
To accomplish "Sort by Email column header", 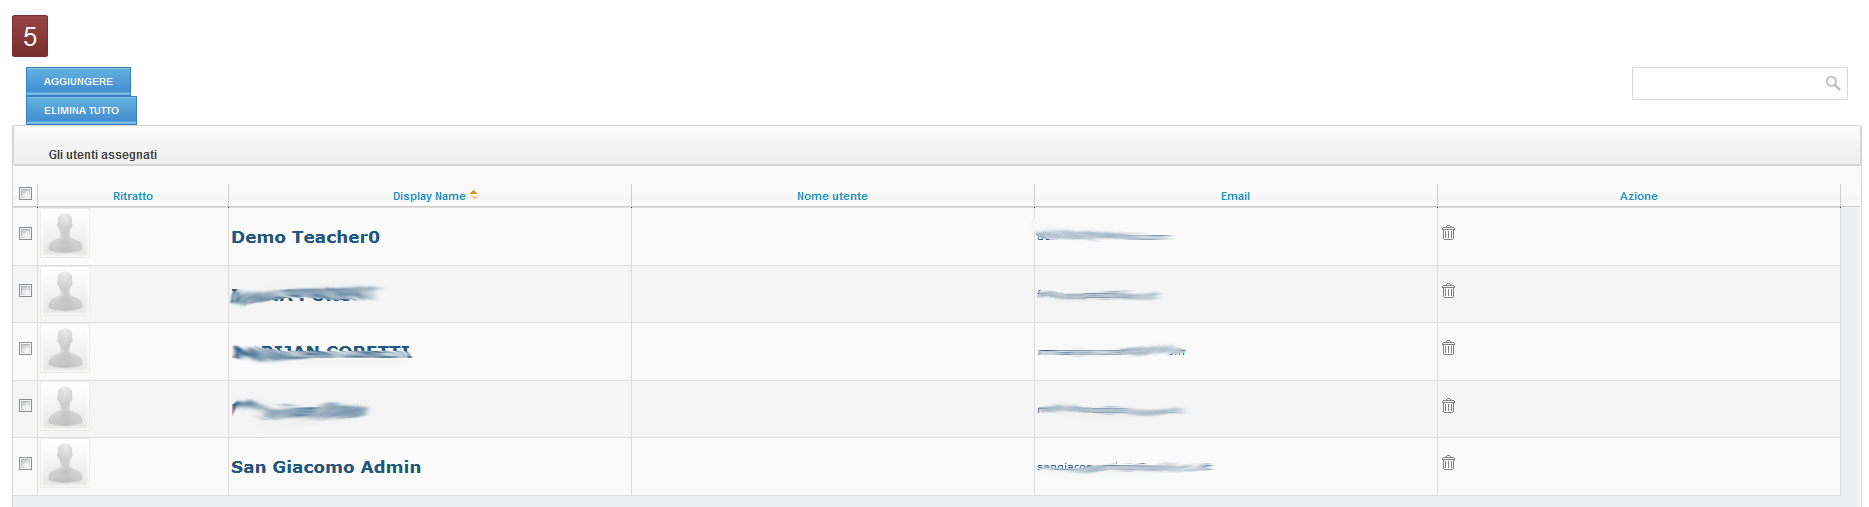I will coord(1235,196).
